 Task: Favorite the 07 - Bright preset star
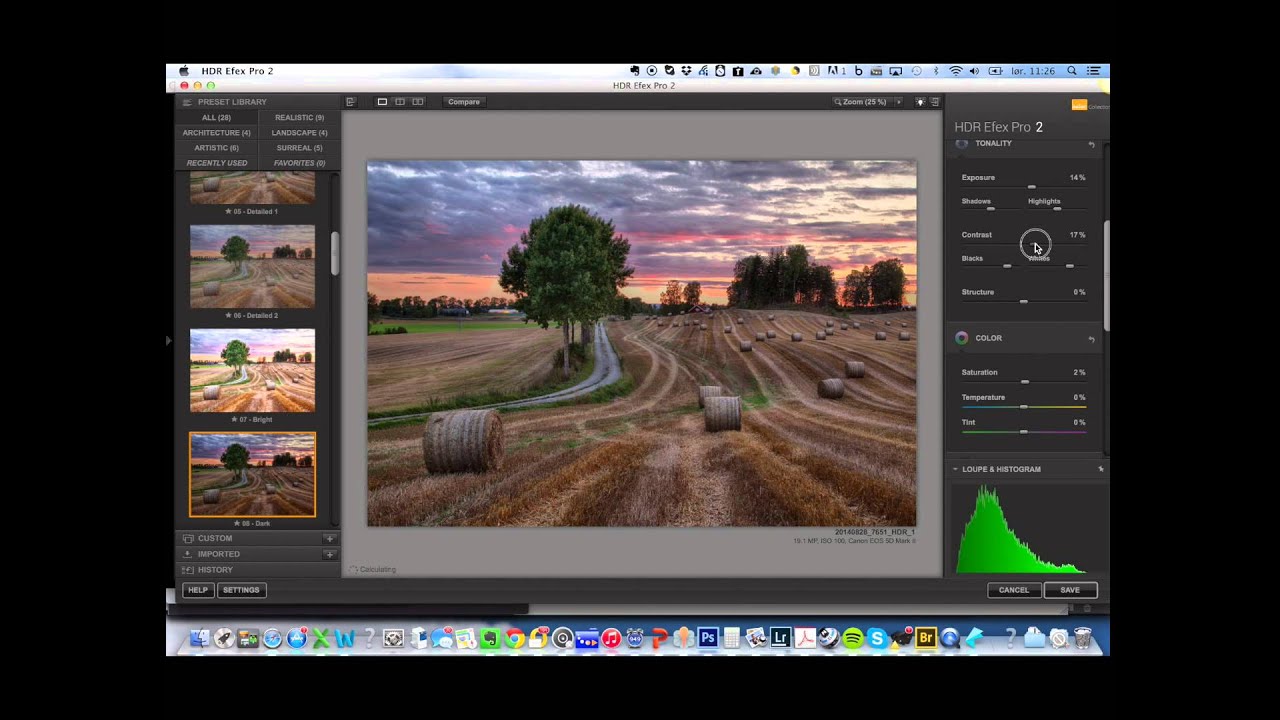click(233, 419)
